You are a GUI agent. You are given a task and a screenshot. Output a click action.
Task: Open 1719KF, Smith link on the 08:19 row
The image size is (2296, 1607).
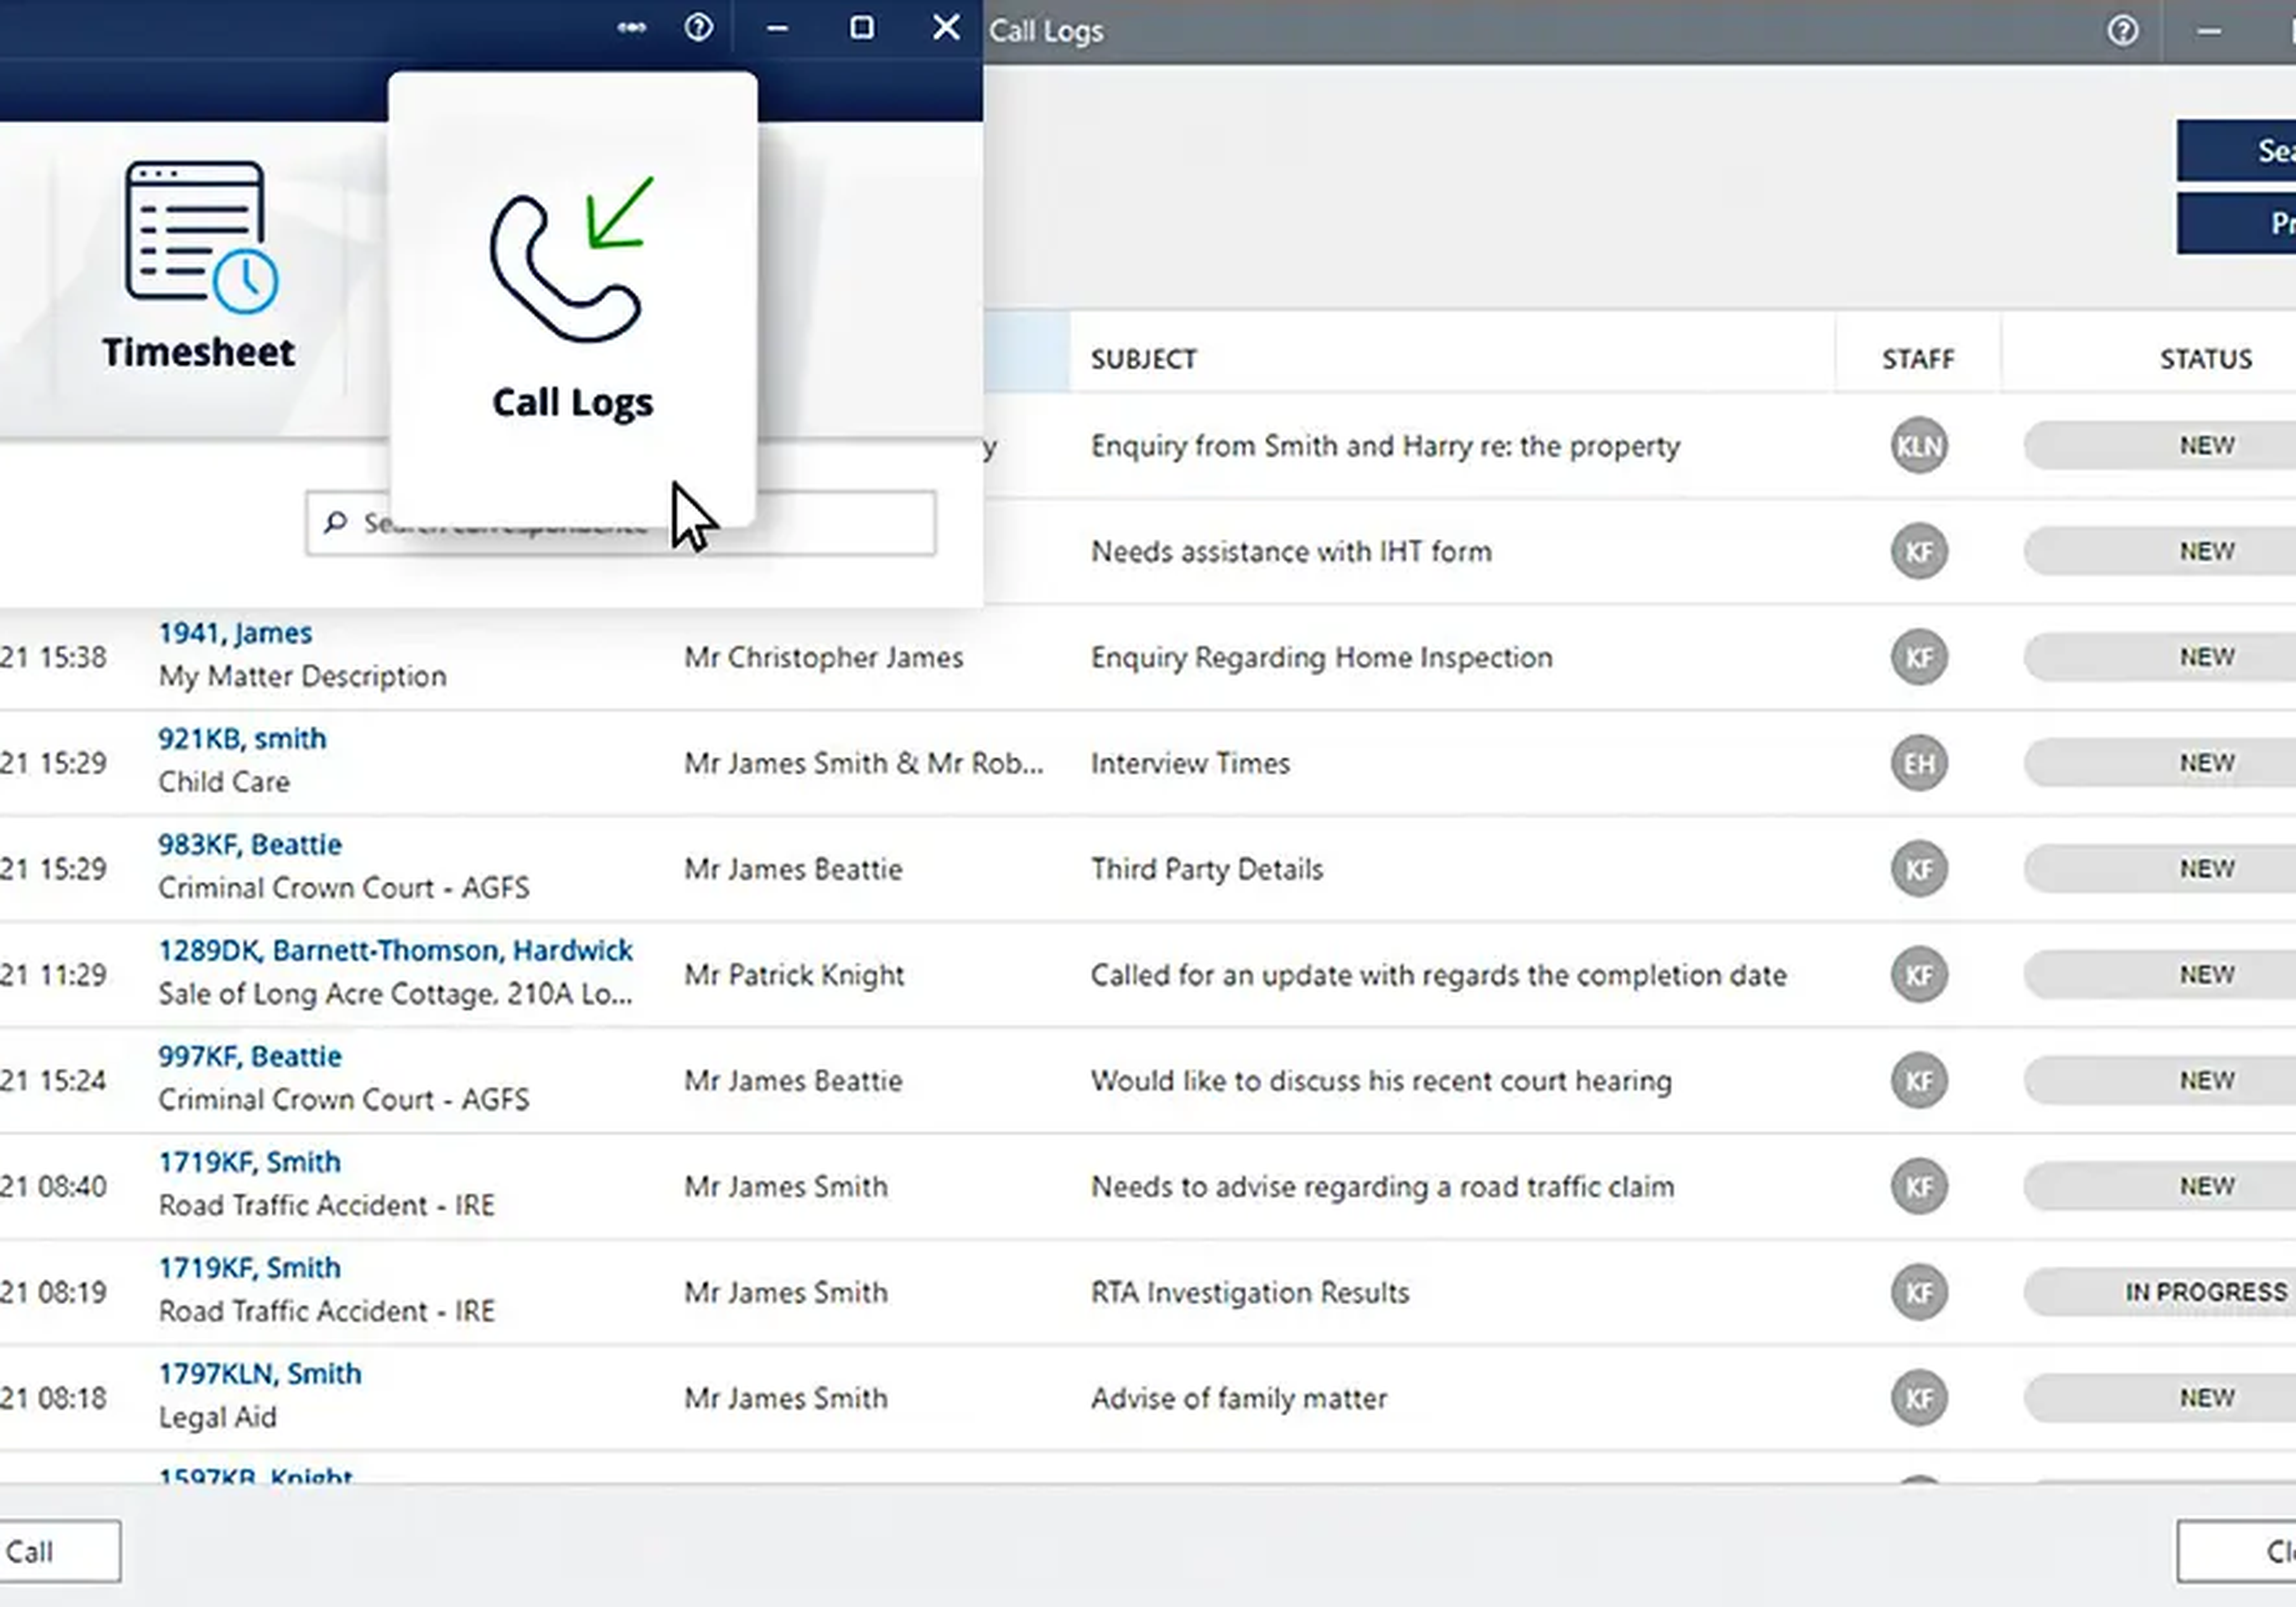pyautogui.click(x=249, y=1268)
